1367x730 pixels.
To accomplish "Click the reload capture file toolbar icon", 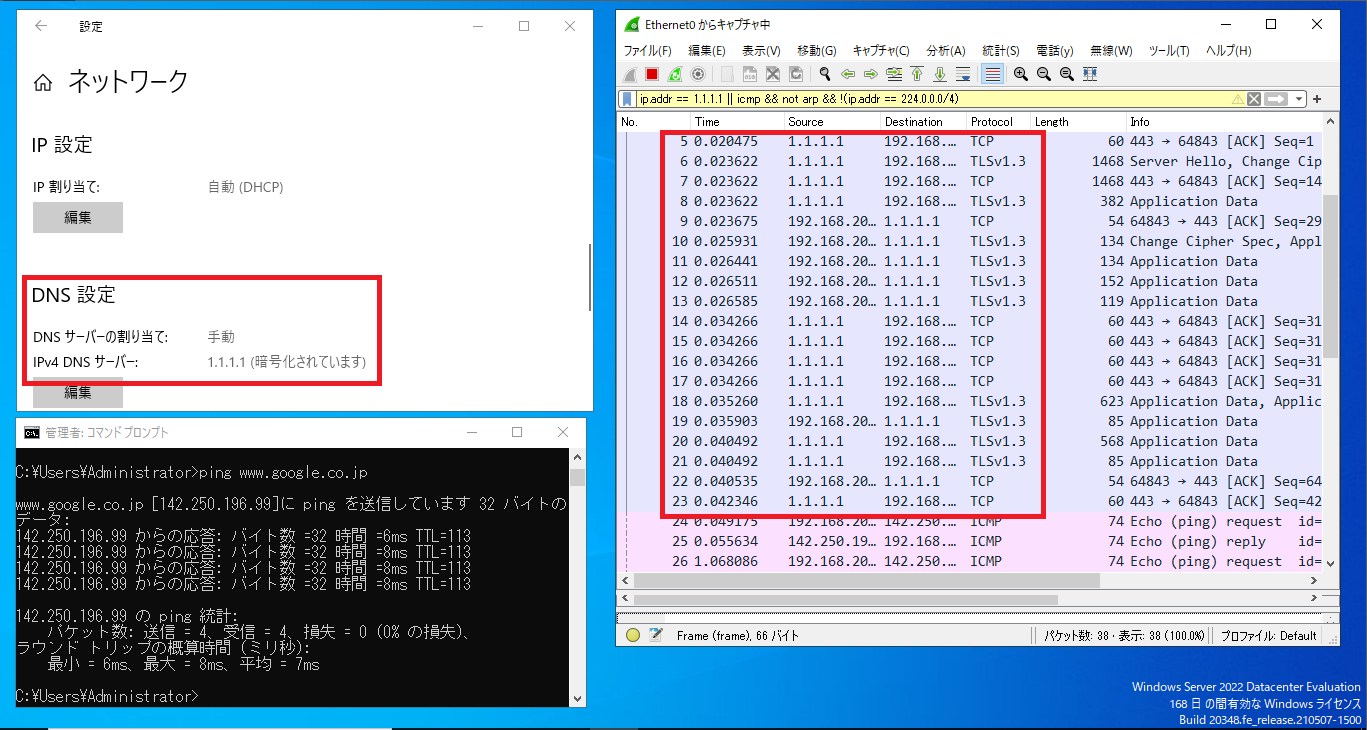I will pyautogui.click(x=796, y=74).
